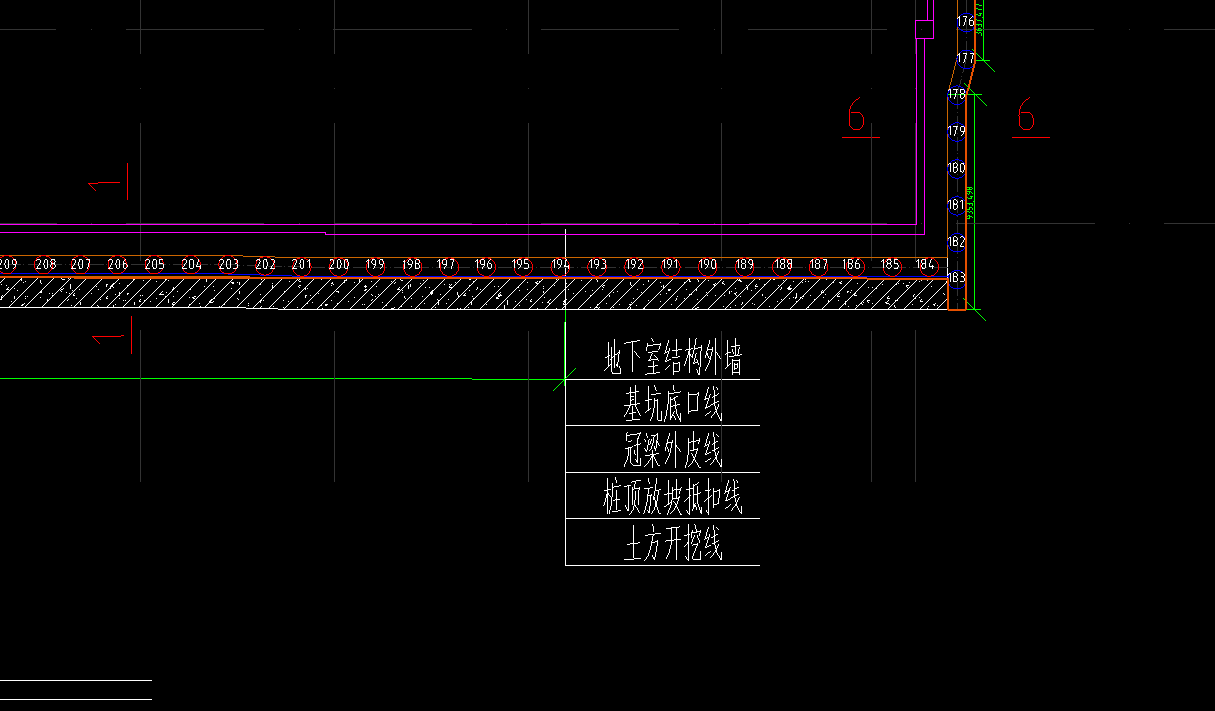Select pile number 208

point(45,265)
